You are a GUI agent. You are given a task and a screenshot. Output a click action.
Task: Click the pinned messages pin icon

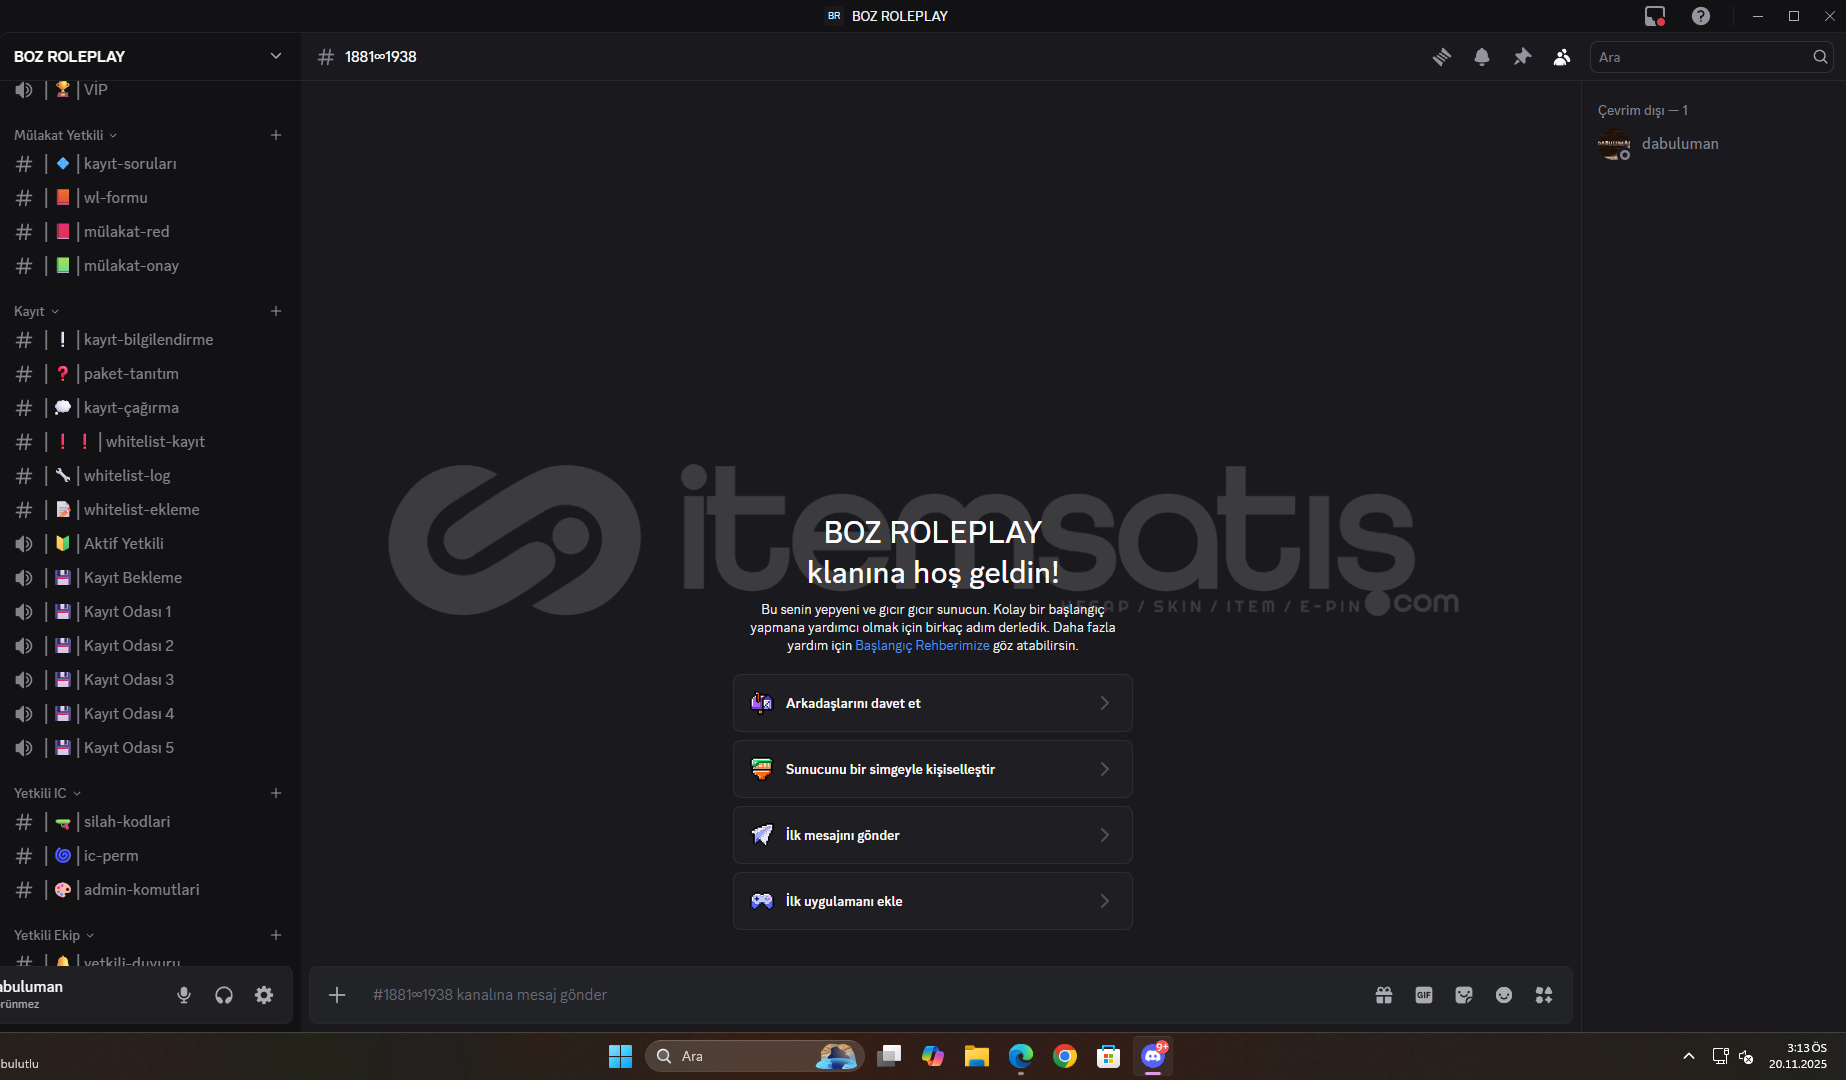1522,57
